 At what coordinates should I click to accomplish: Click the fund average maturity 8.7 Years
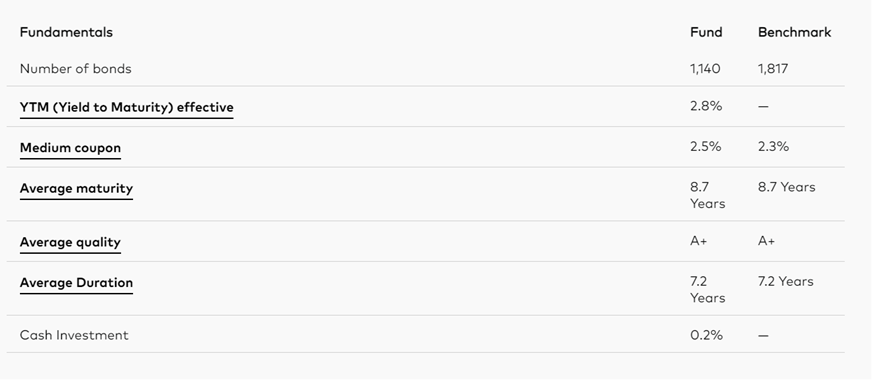point(707,196)
